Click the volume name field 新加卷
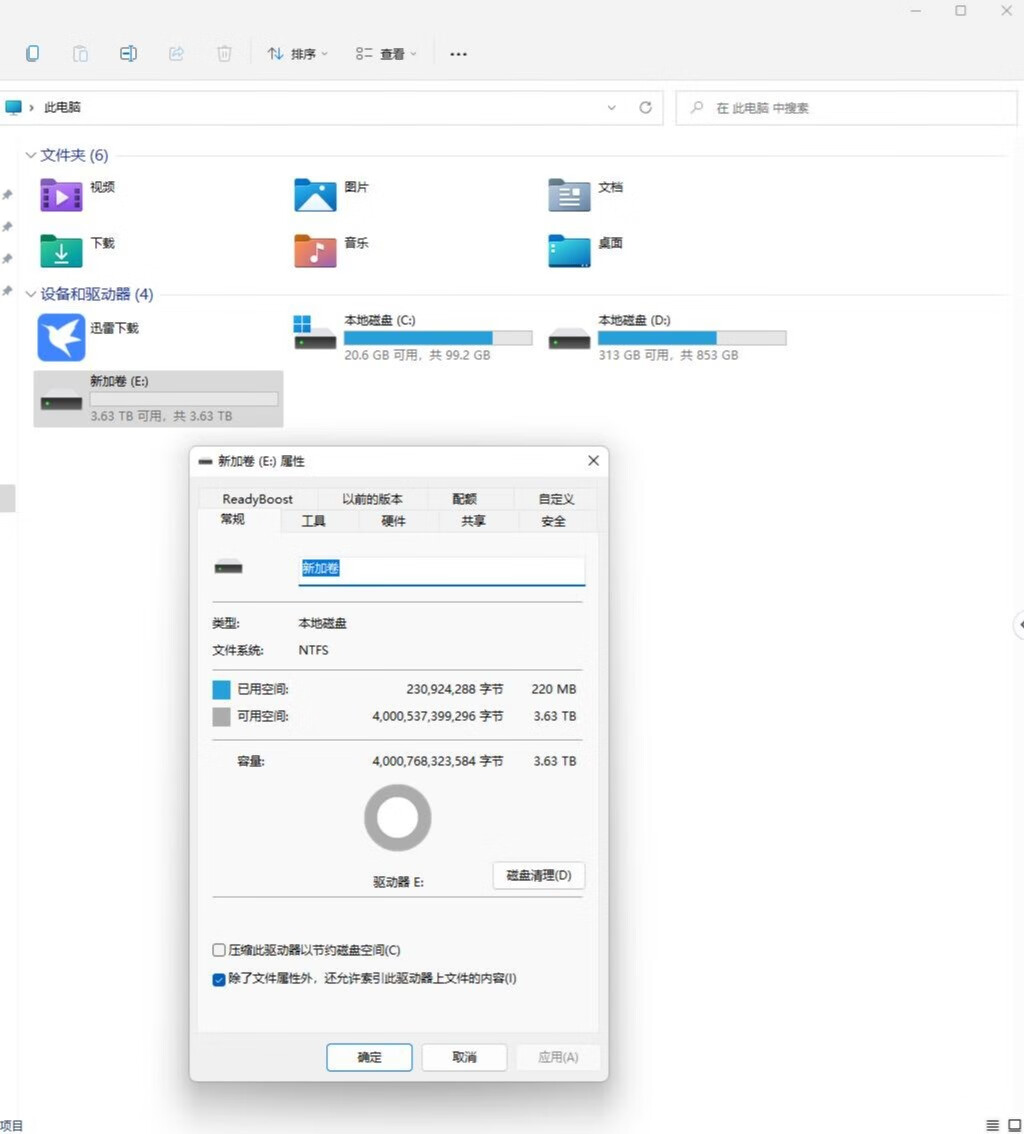1024x1134 pixels. pos(441,570)
